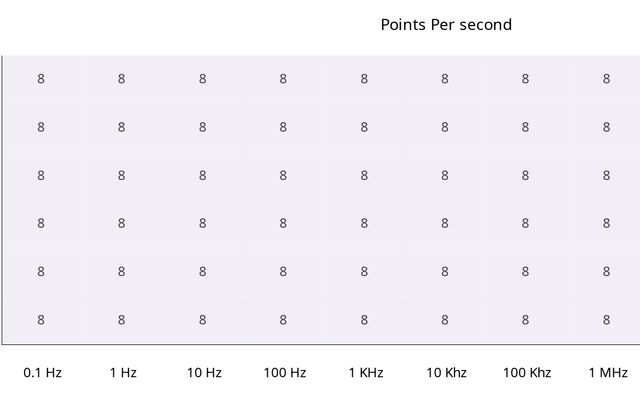Select the 100 Hz column label
640x400 pixels.
tap(284, 373)
